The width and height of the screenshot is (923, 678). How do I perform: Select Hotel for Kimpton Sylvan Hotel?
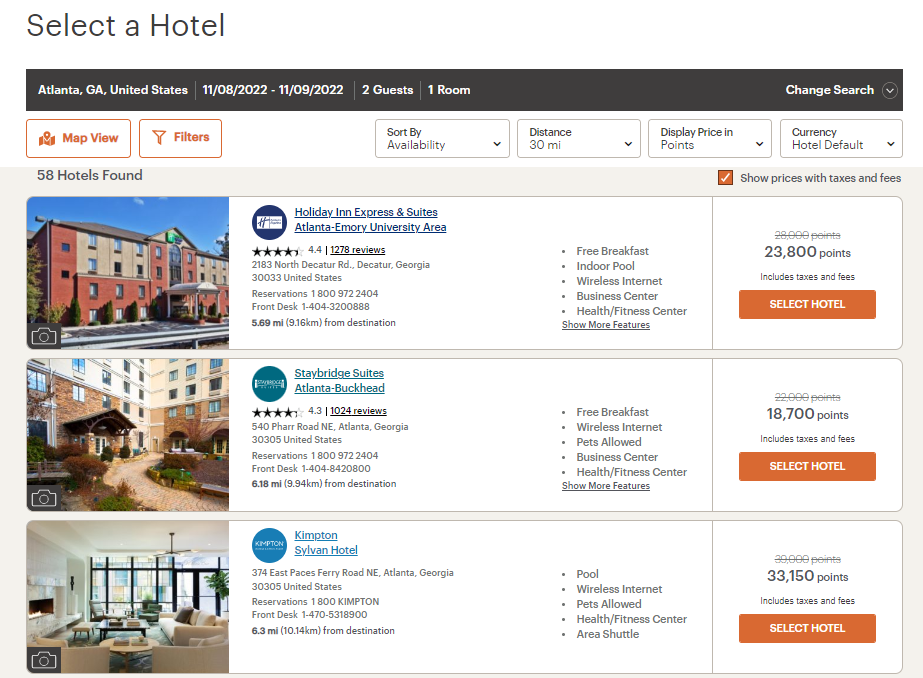(x=807, y=628)
